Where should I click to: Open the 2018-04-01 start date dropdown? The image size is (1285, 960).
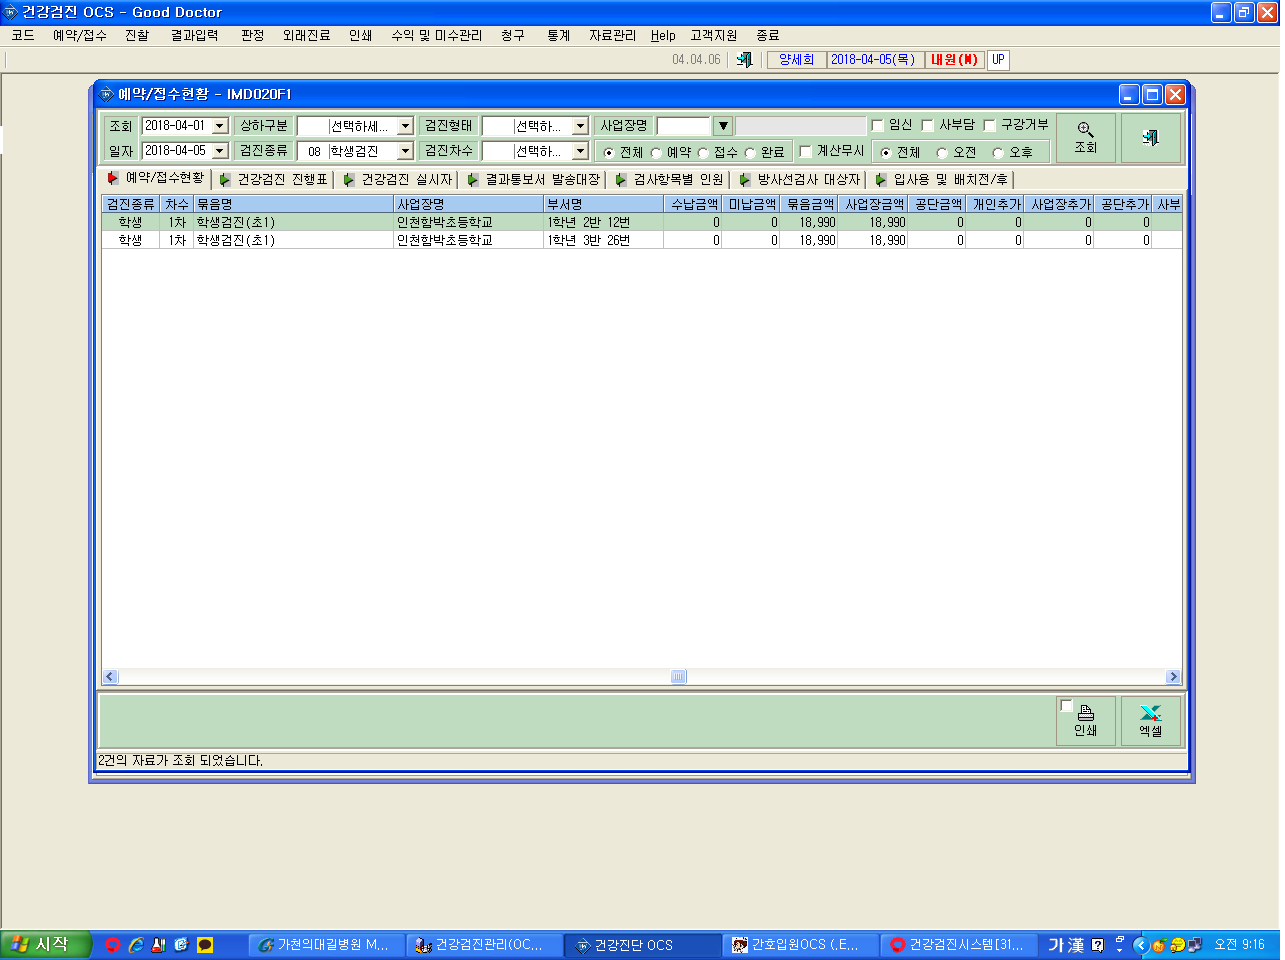(x=220, y=126)
